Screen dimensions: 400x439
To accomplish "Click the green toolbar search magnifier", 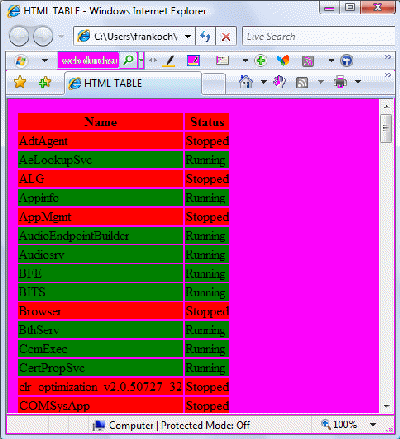I will coord(129,60).
